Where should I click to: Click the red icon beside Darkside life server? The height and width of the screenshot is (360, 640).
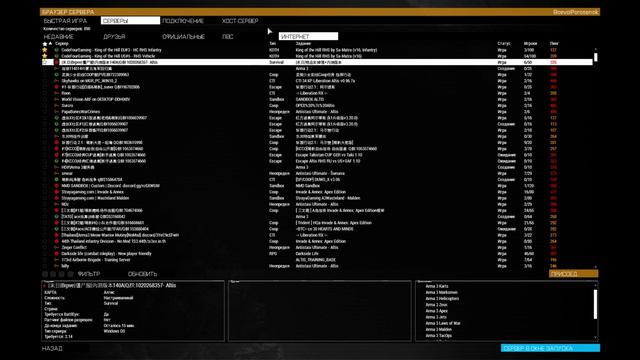click(x=56, y=253)
